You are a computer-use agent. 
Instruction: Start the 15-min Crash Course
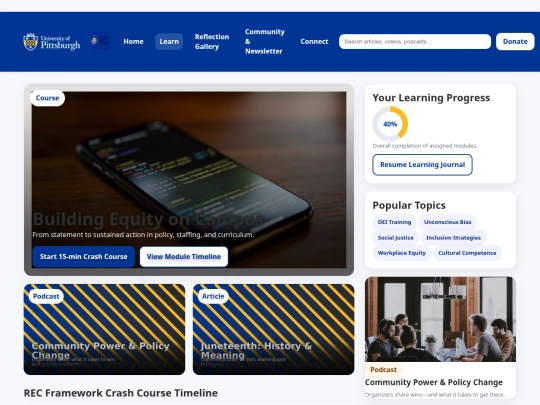click(x=84, y=257)
